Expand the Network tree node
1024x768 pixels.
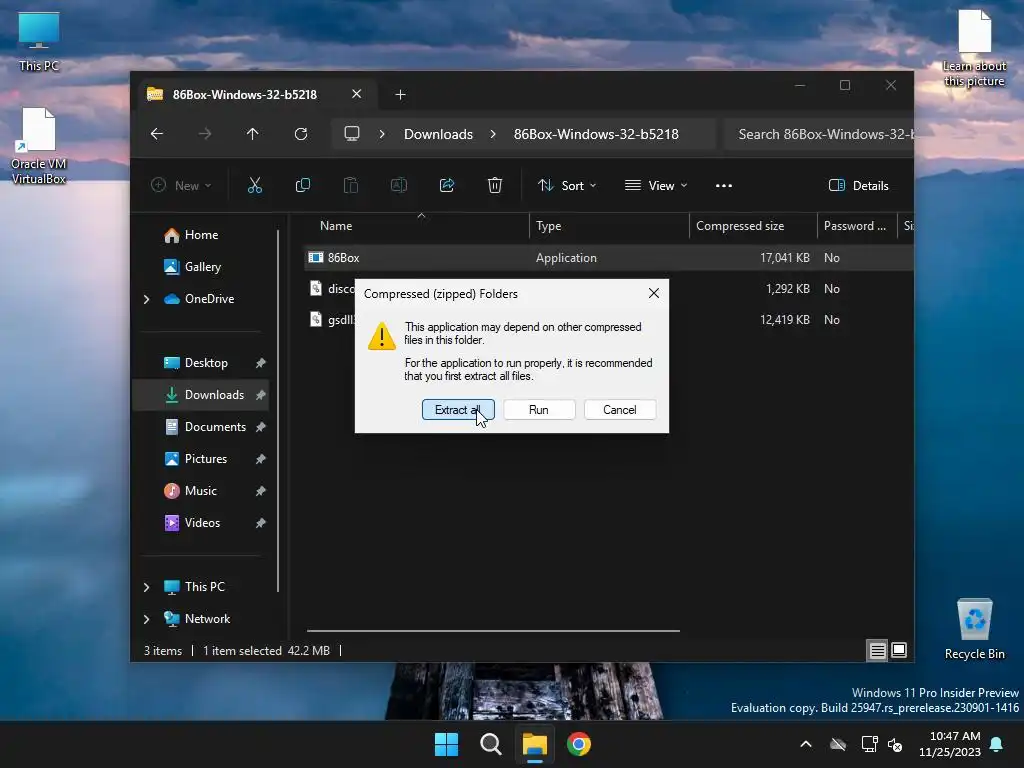[146, 619]
